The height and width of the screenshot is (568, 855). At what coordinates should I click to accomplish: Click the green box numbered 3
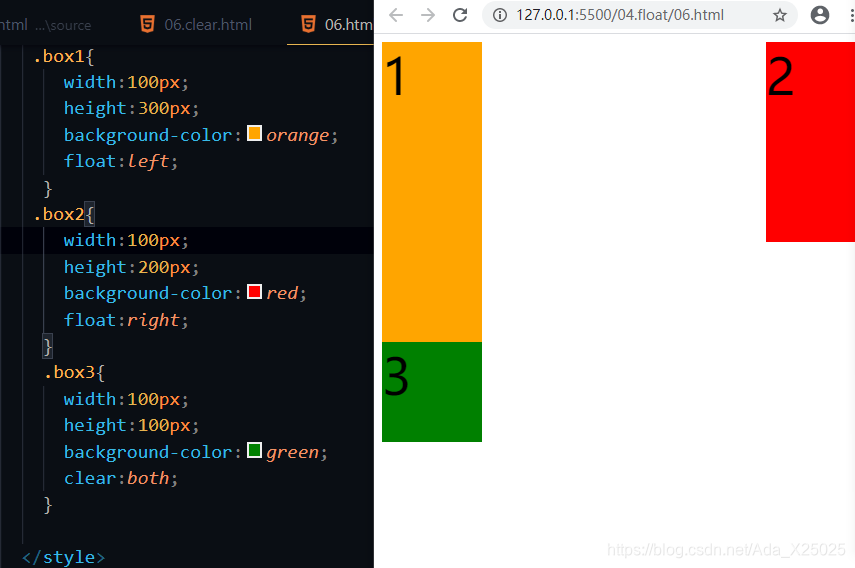tap(432, 392)
